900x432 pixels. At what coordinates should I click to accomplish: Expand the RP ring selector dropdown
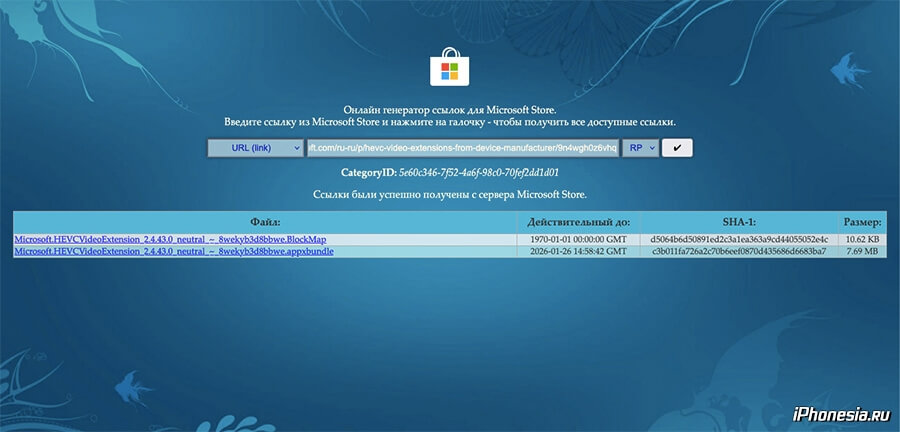click(640, 148)
